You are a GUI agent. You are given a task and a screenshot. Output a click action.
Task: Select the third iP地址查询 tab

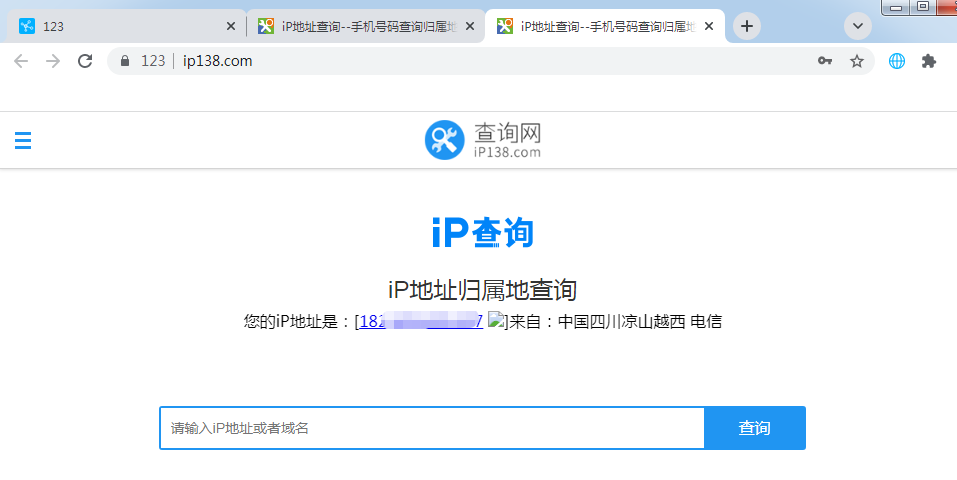point(604,26)
